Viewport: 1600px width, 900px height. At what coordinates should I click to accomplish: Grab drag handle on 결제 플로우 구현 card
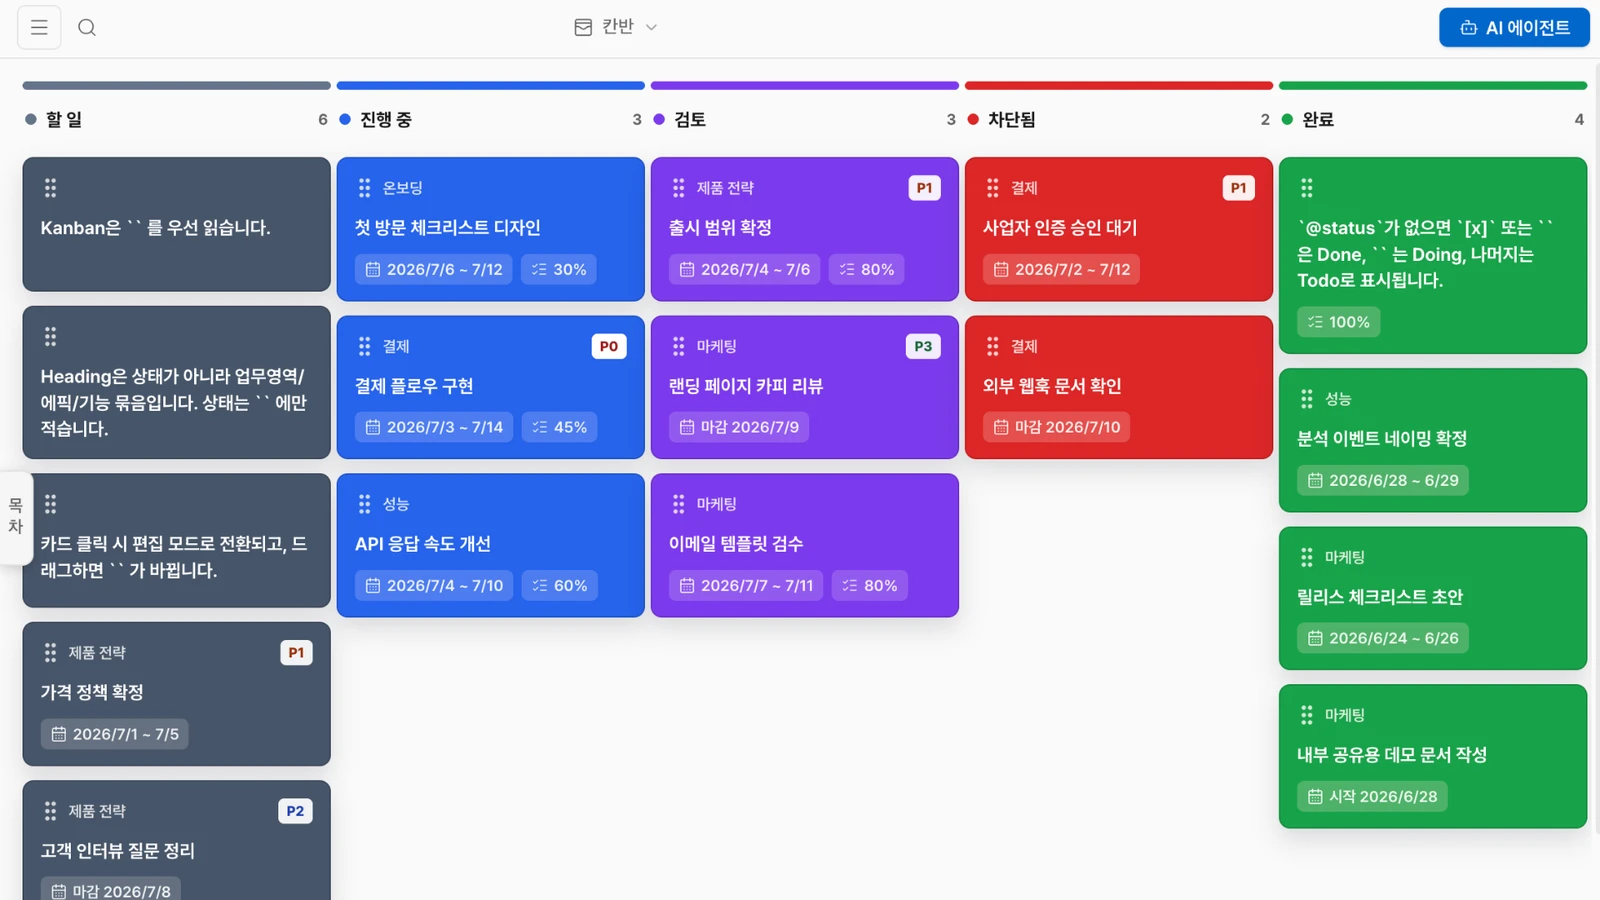point(365,346)
